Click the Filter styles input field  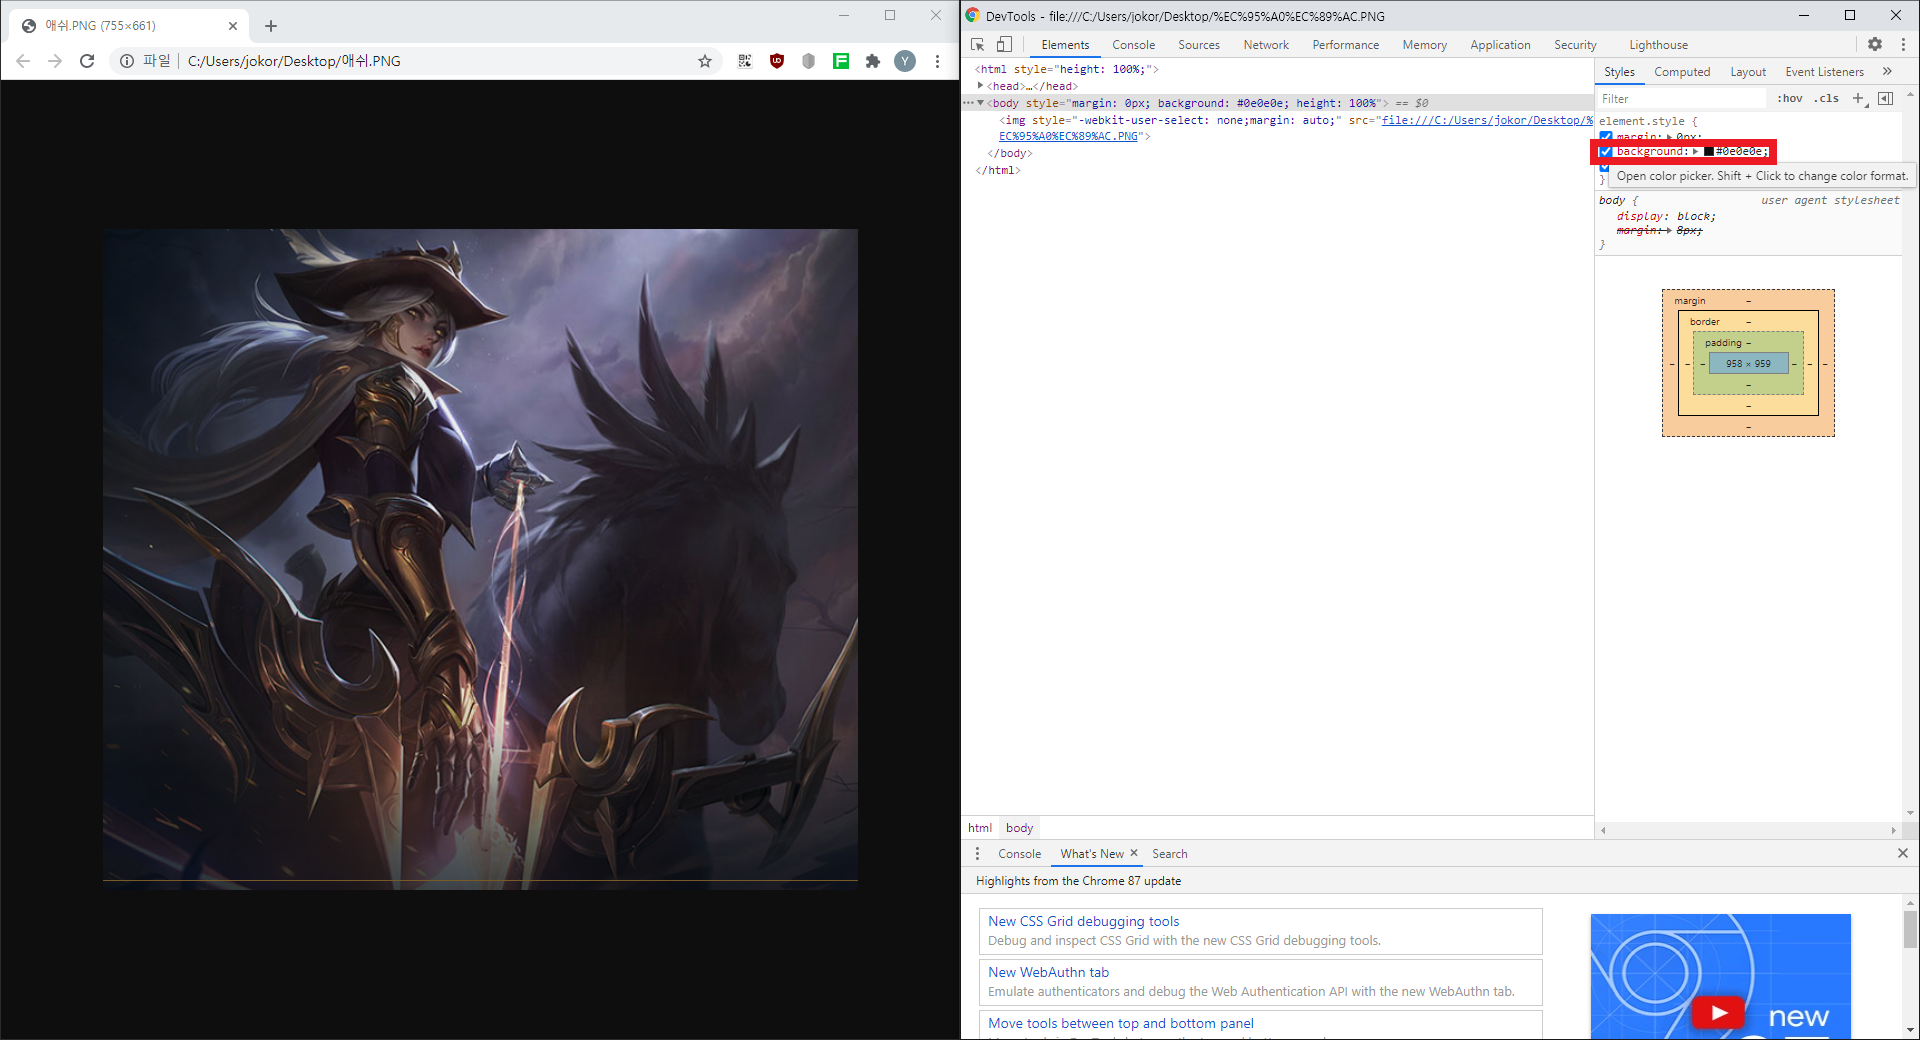(x=1681, y=98)
